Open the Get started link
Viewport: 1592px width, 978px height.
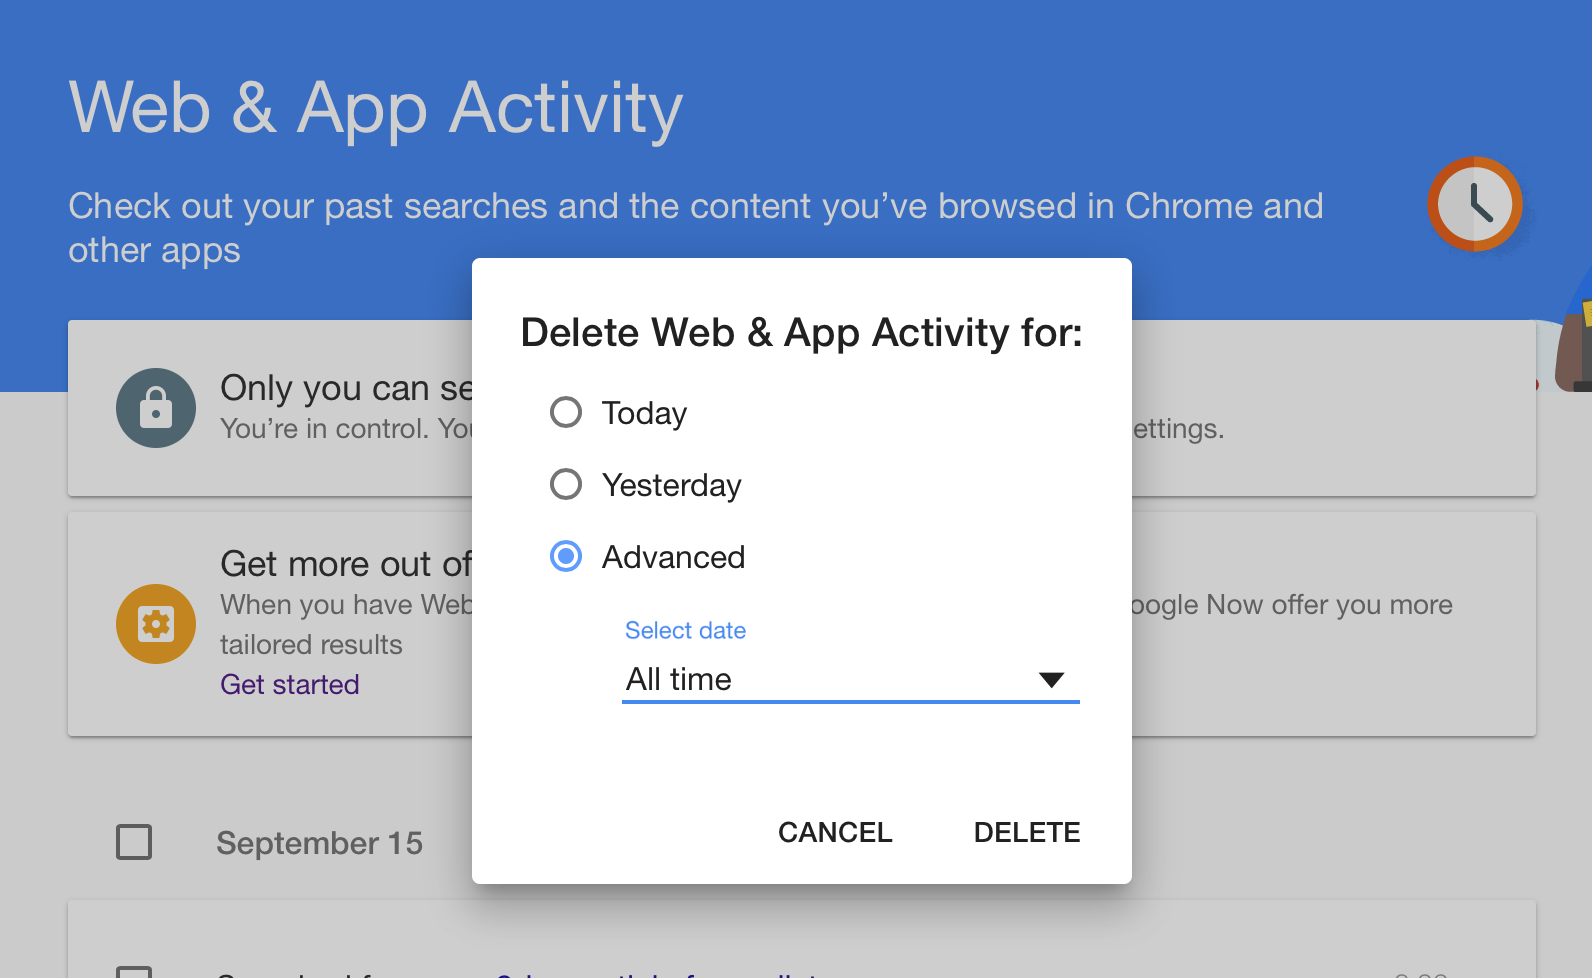(x=290, y=684)
